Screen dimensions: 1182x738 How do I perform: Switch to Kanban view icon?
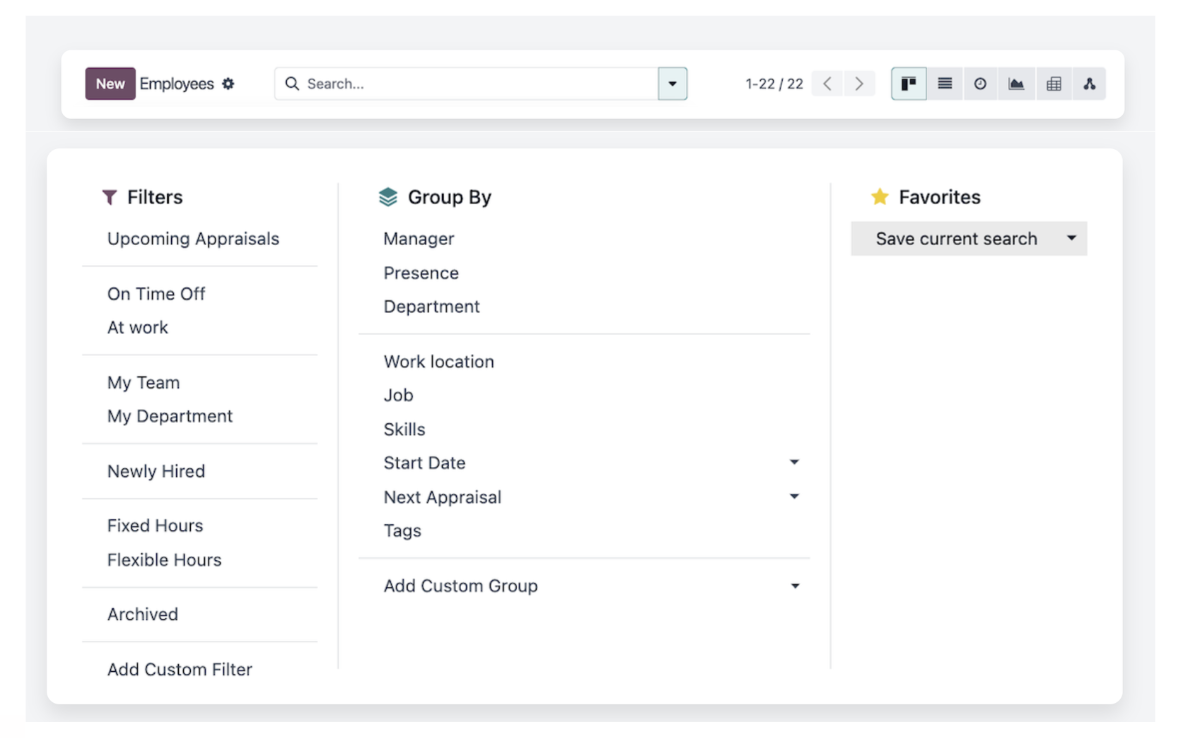point(908,84)
